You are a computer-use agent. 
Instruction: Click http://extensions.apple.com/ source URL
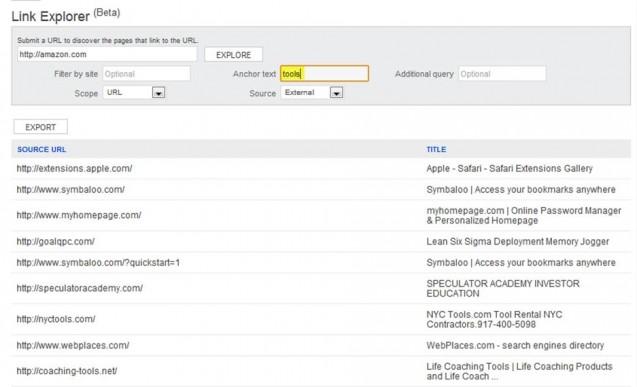74,169
